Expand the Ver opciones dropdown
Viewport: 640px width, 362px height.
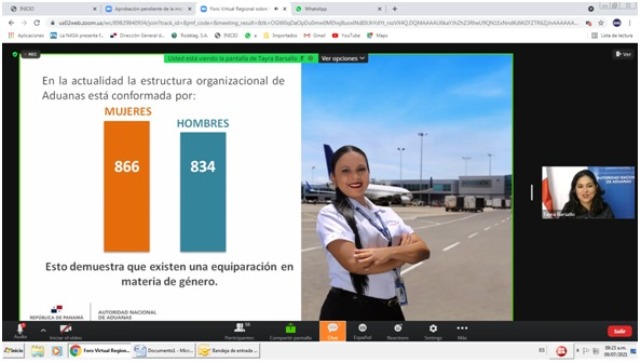[x=343, y=58]
